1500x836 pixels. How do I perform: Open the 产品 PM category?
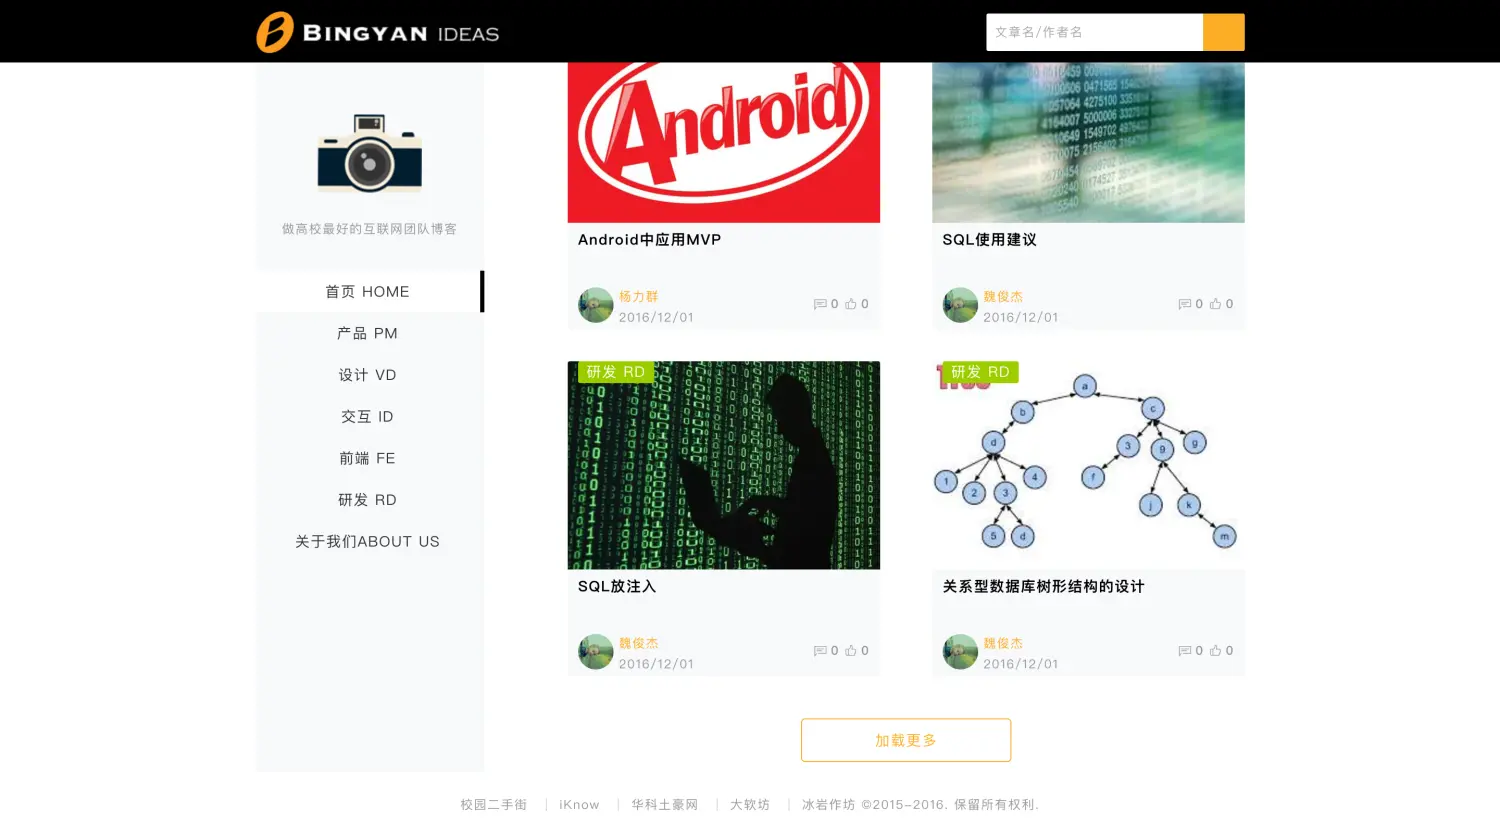tap(369, 333)
